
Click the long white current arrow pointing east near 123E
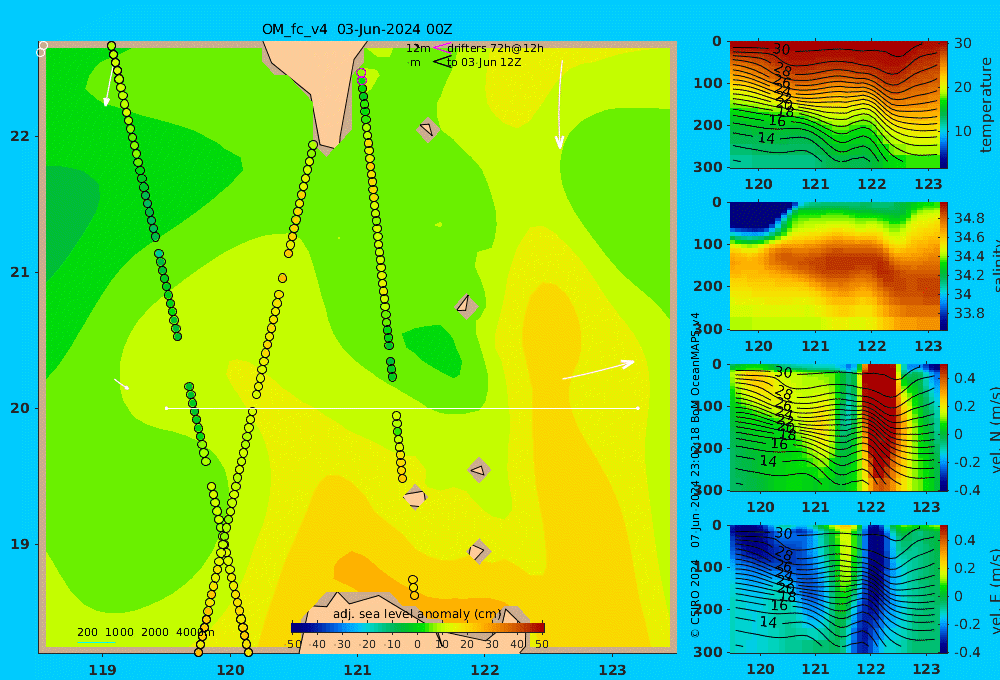(598, 370)
